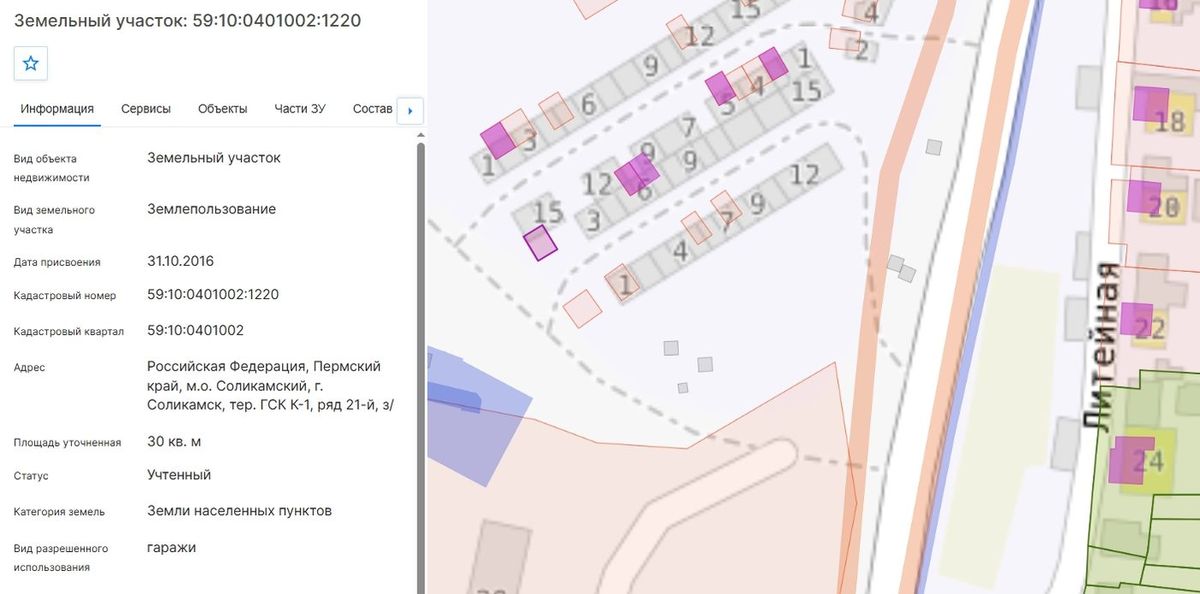Screen dimensions: 1200x594
Task: Click the purple marker at house 20
Action: coord(1143,196)
